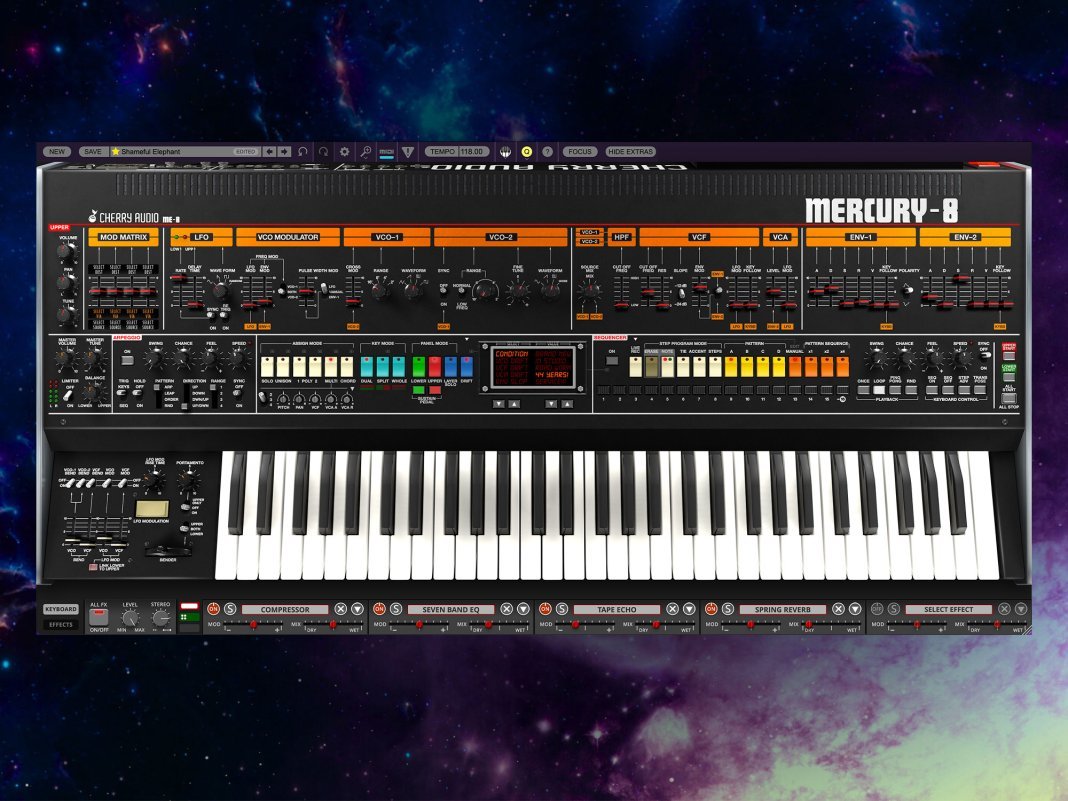Open the Select Effect slot dropdown
1068x801 pixels.
[948, 609]
